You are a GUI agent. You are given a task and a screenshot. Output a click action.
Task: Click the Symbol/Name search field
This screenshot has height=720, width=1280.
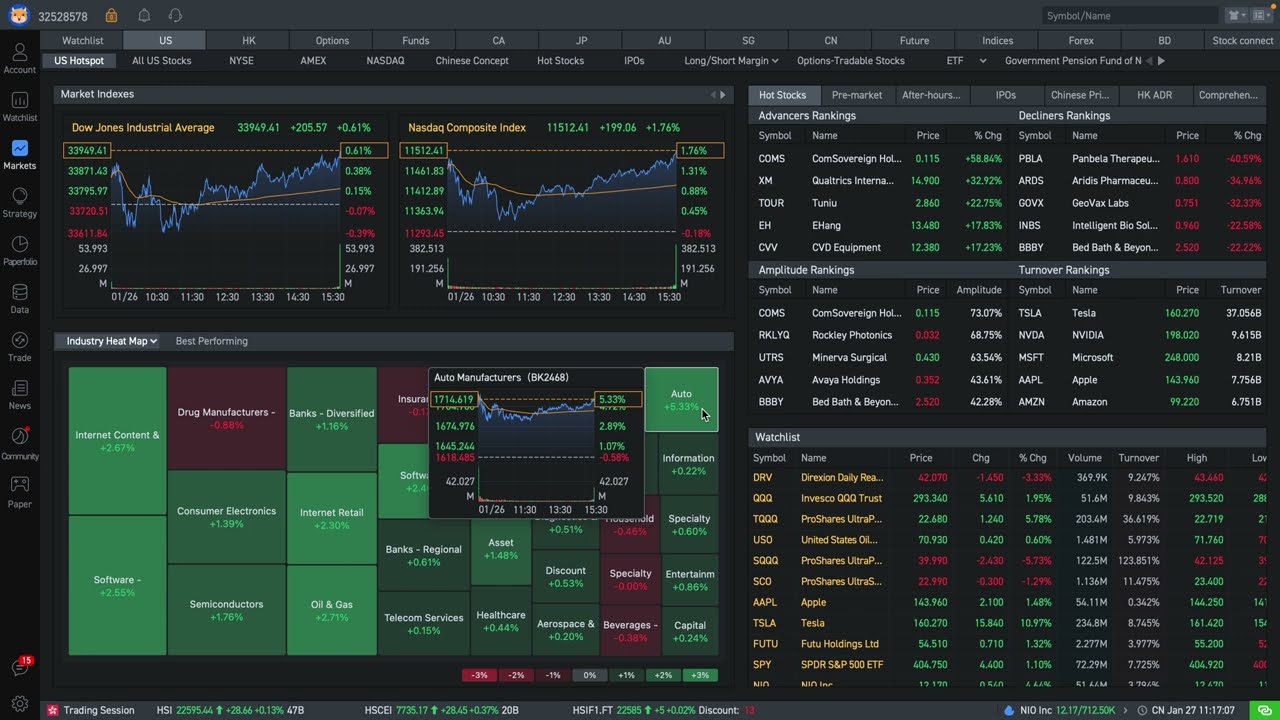point(1130,16)
